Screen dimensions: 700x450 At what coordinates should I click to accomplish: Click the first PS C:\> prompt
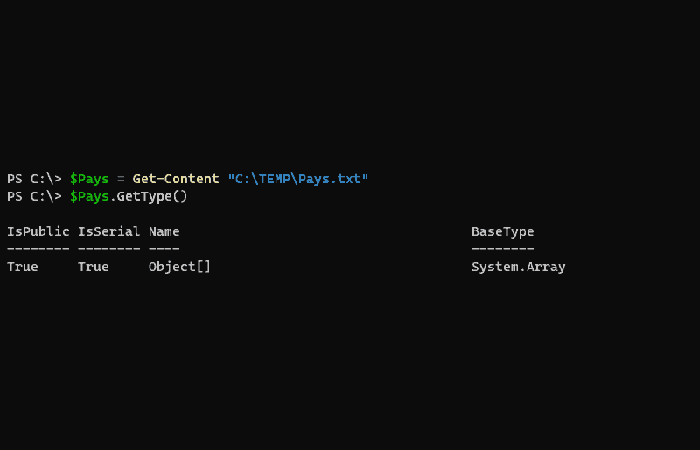coord(34,179)
